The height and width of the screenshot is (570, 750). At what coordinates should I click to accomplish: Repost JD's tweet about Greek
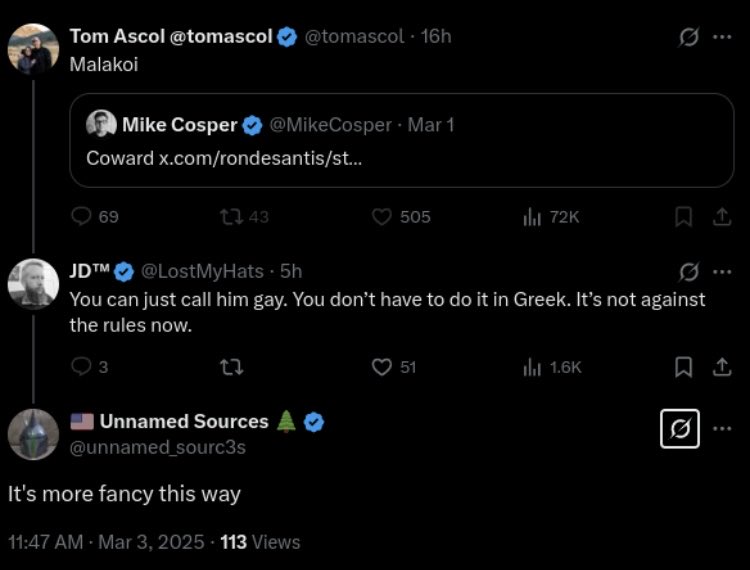point(230,367)
